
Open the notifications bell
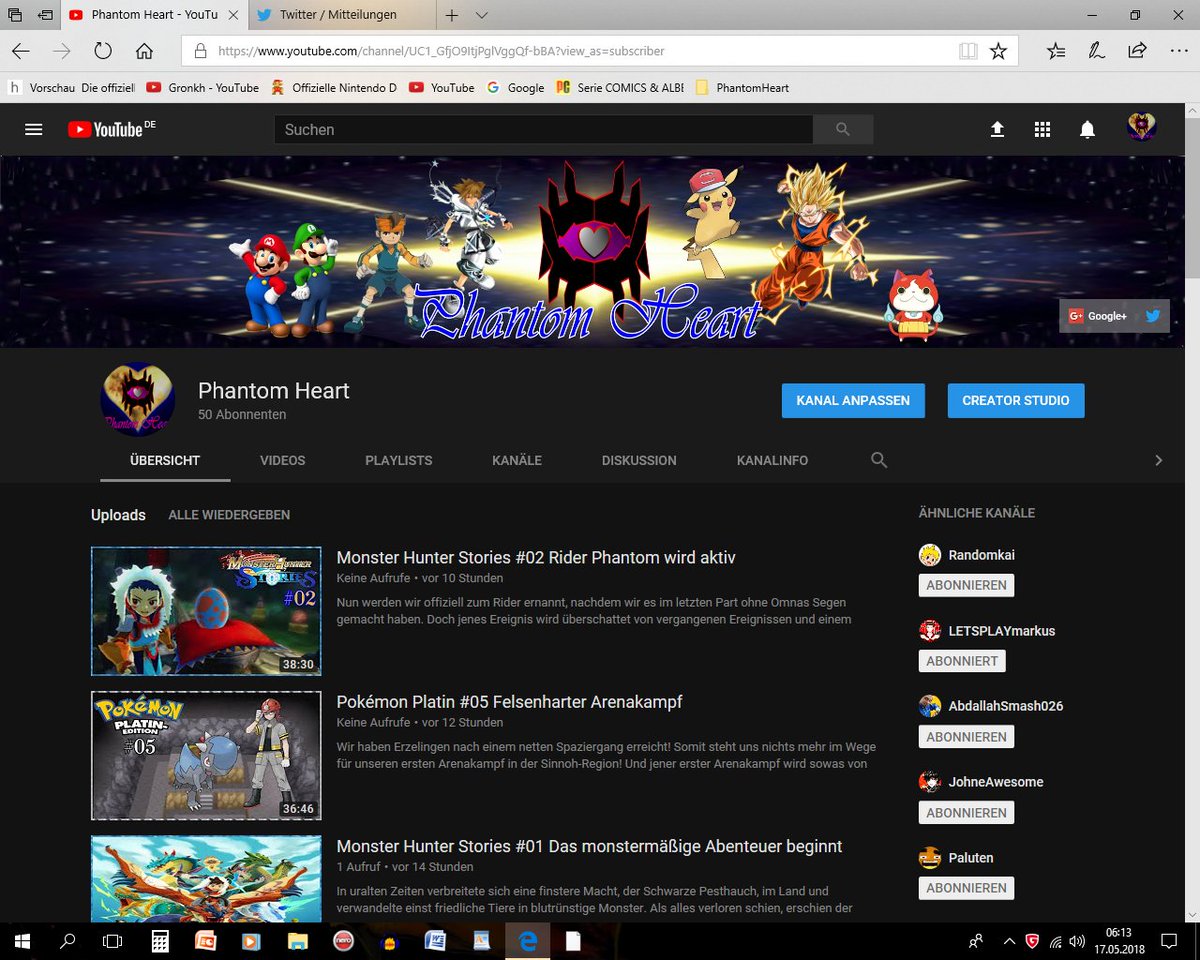coord(1087,129)
